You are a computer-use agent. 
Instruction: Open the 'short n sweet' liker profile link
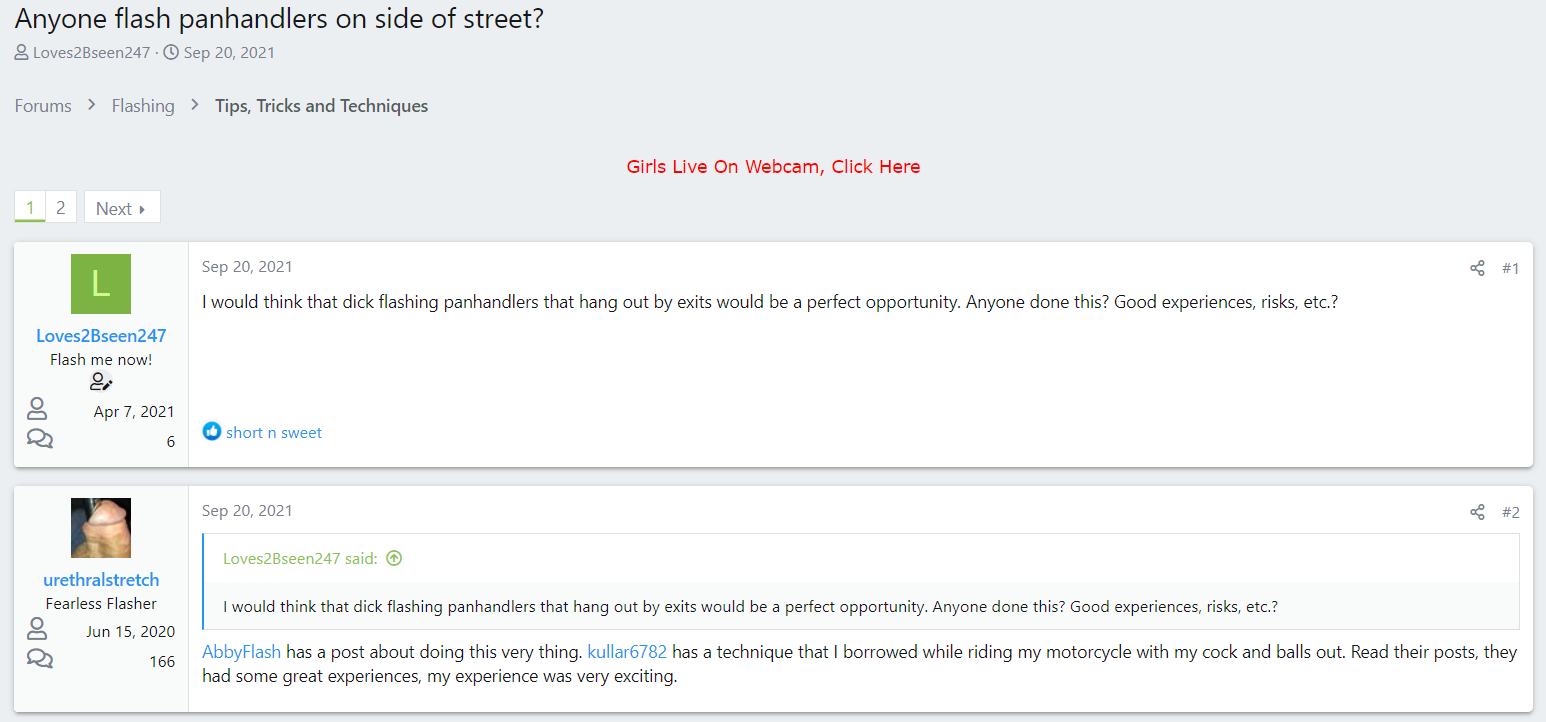point(274,432)
